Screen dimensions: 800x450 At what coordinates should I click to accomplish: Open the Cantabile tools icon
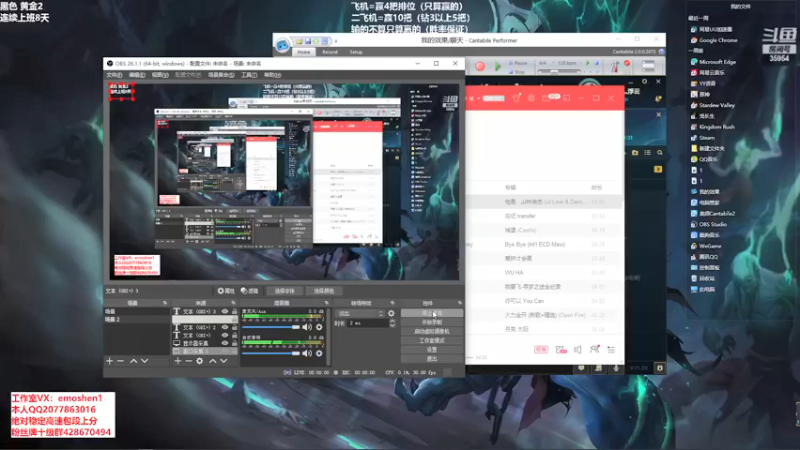coord(614,66)
